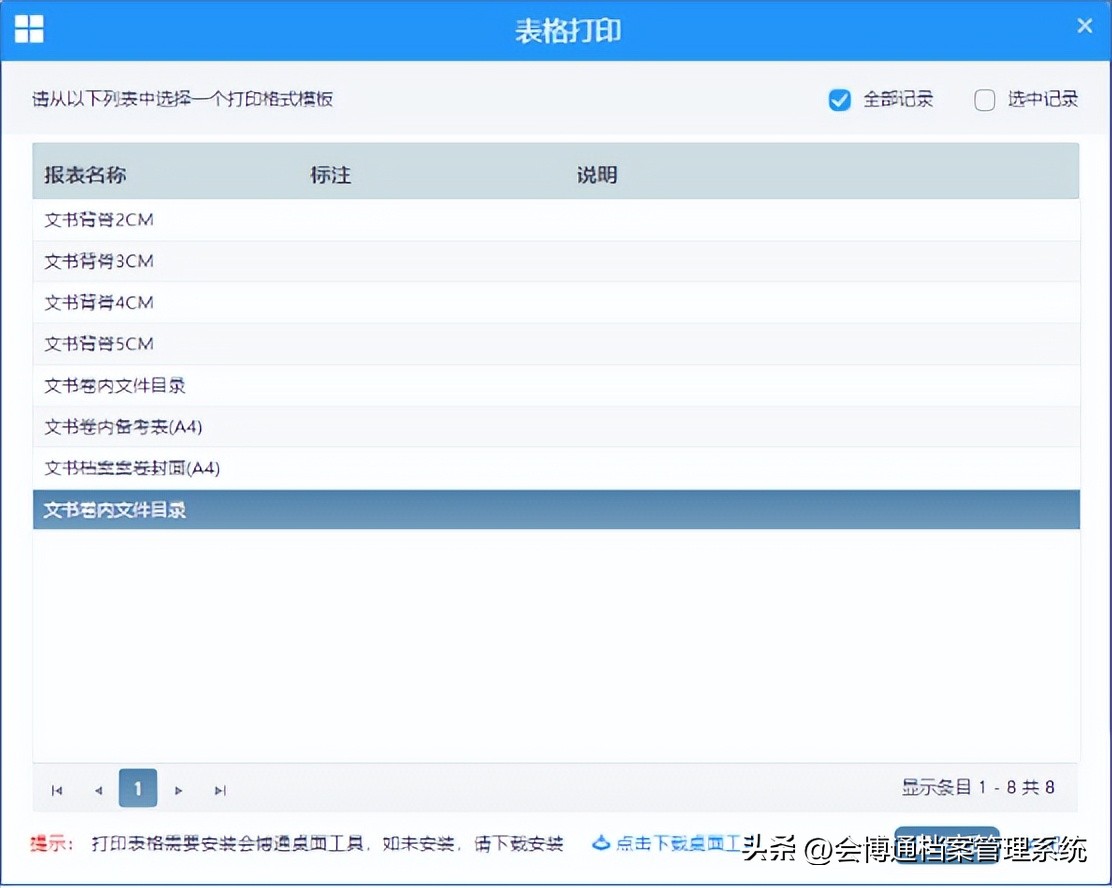Click the previous page arrow
Image resolution: width=1112 pixels, height=888 pixels.
98,789
